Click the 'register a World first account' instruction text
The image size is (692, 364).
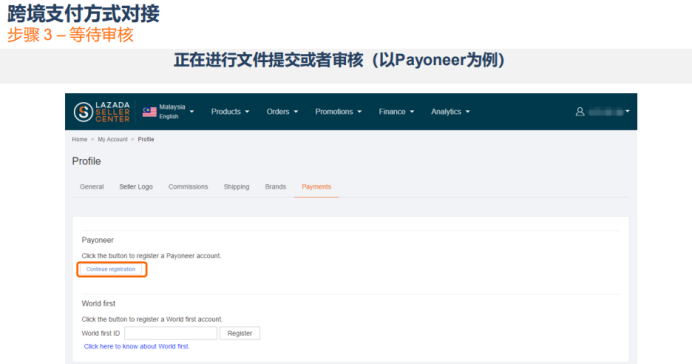pos(152,319)
